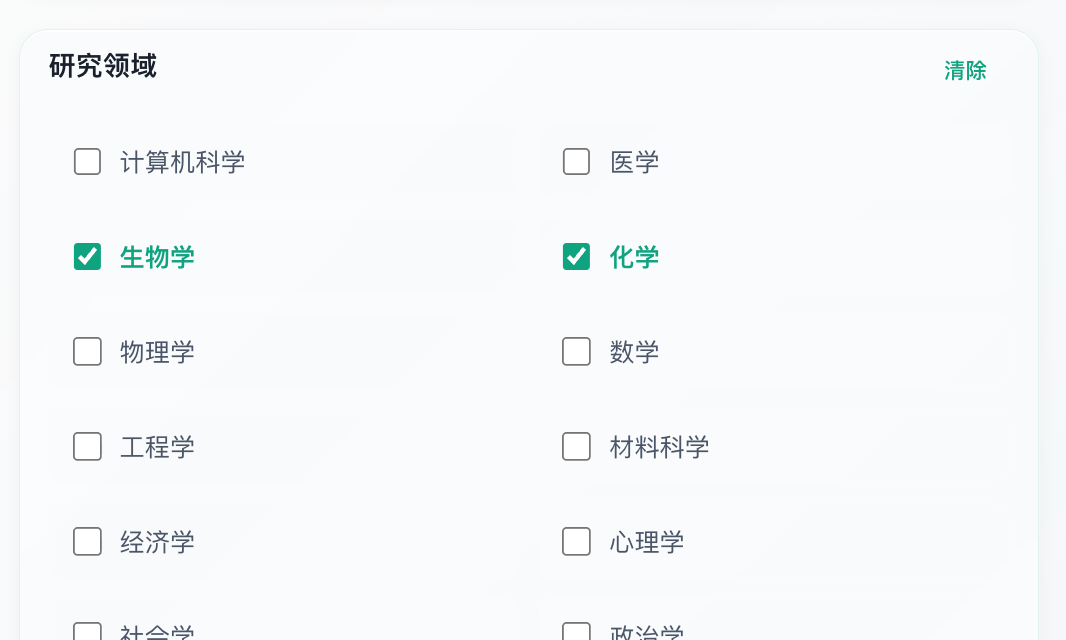Select the 数学 checkbox

coord(576,352)
